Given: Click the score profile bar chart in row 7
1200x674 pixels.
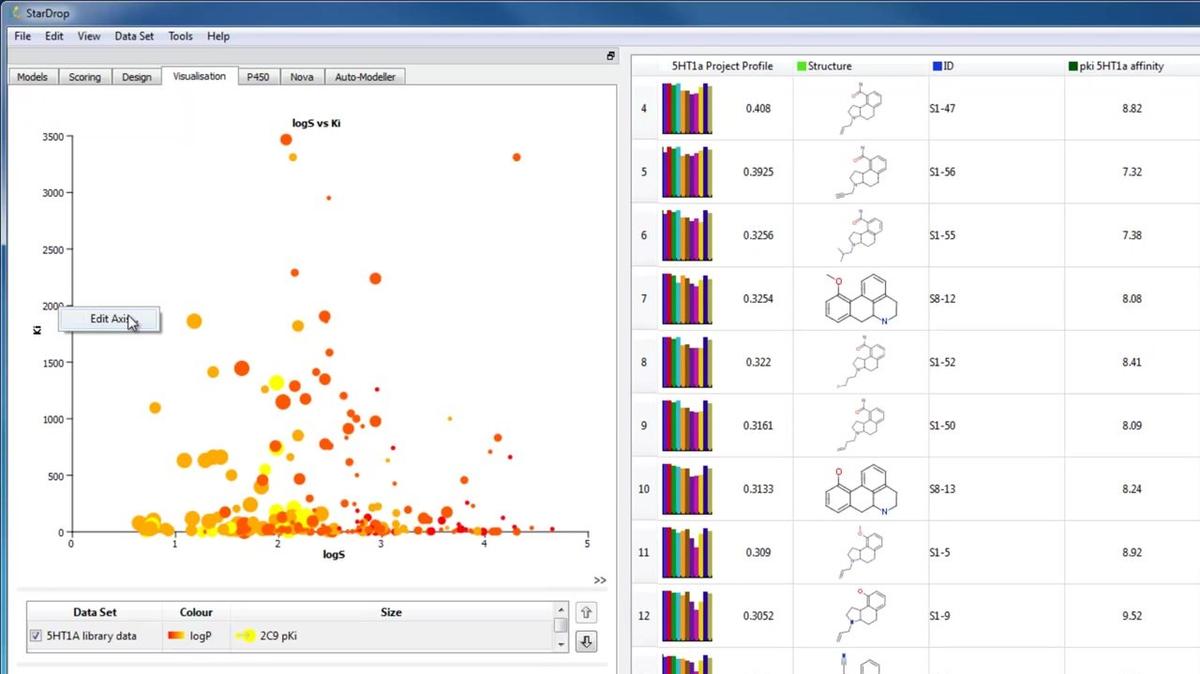Looking at the screenshot, I should [687, 299].
